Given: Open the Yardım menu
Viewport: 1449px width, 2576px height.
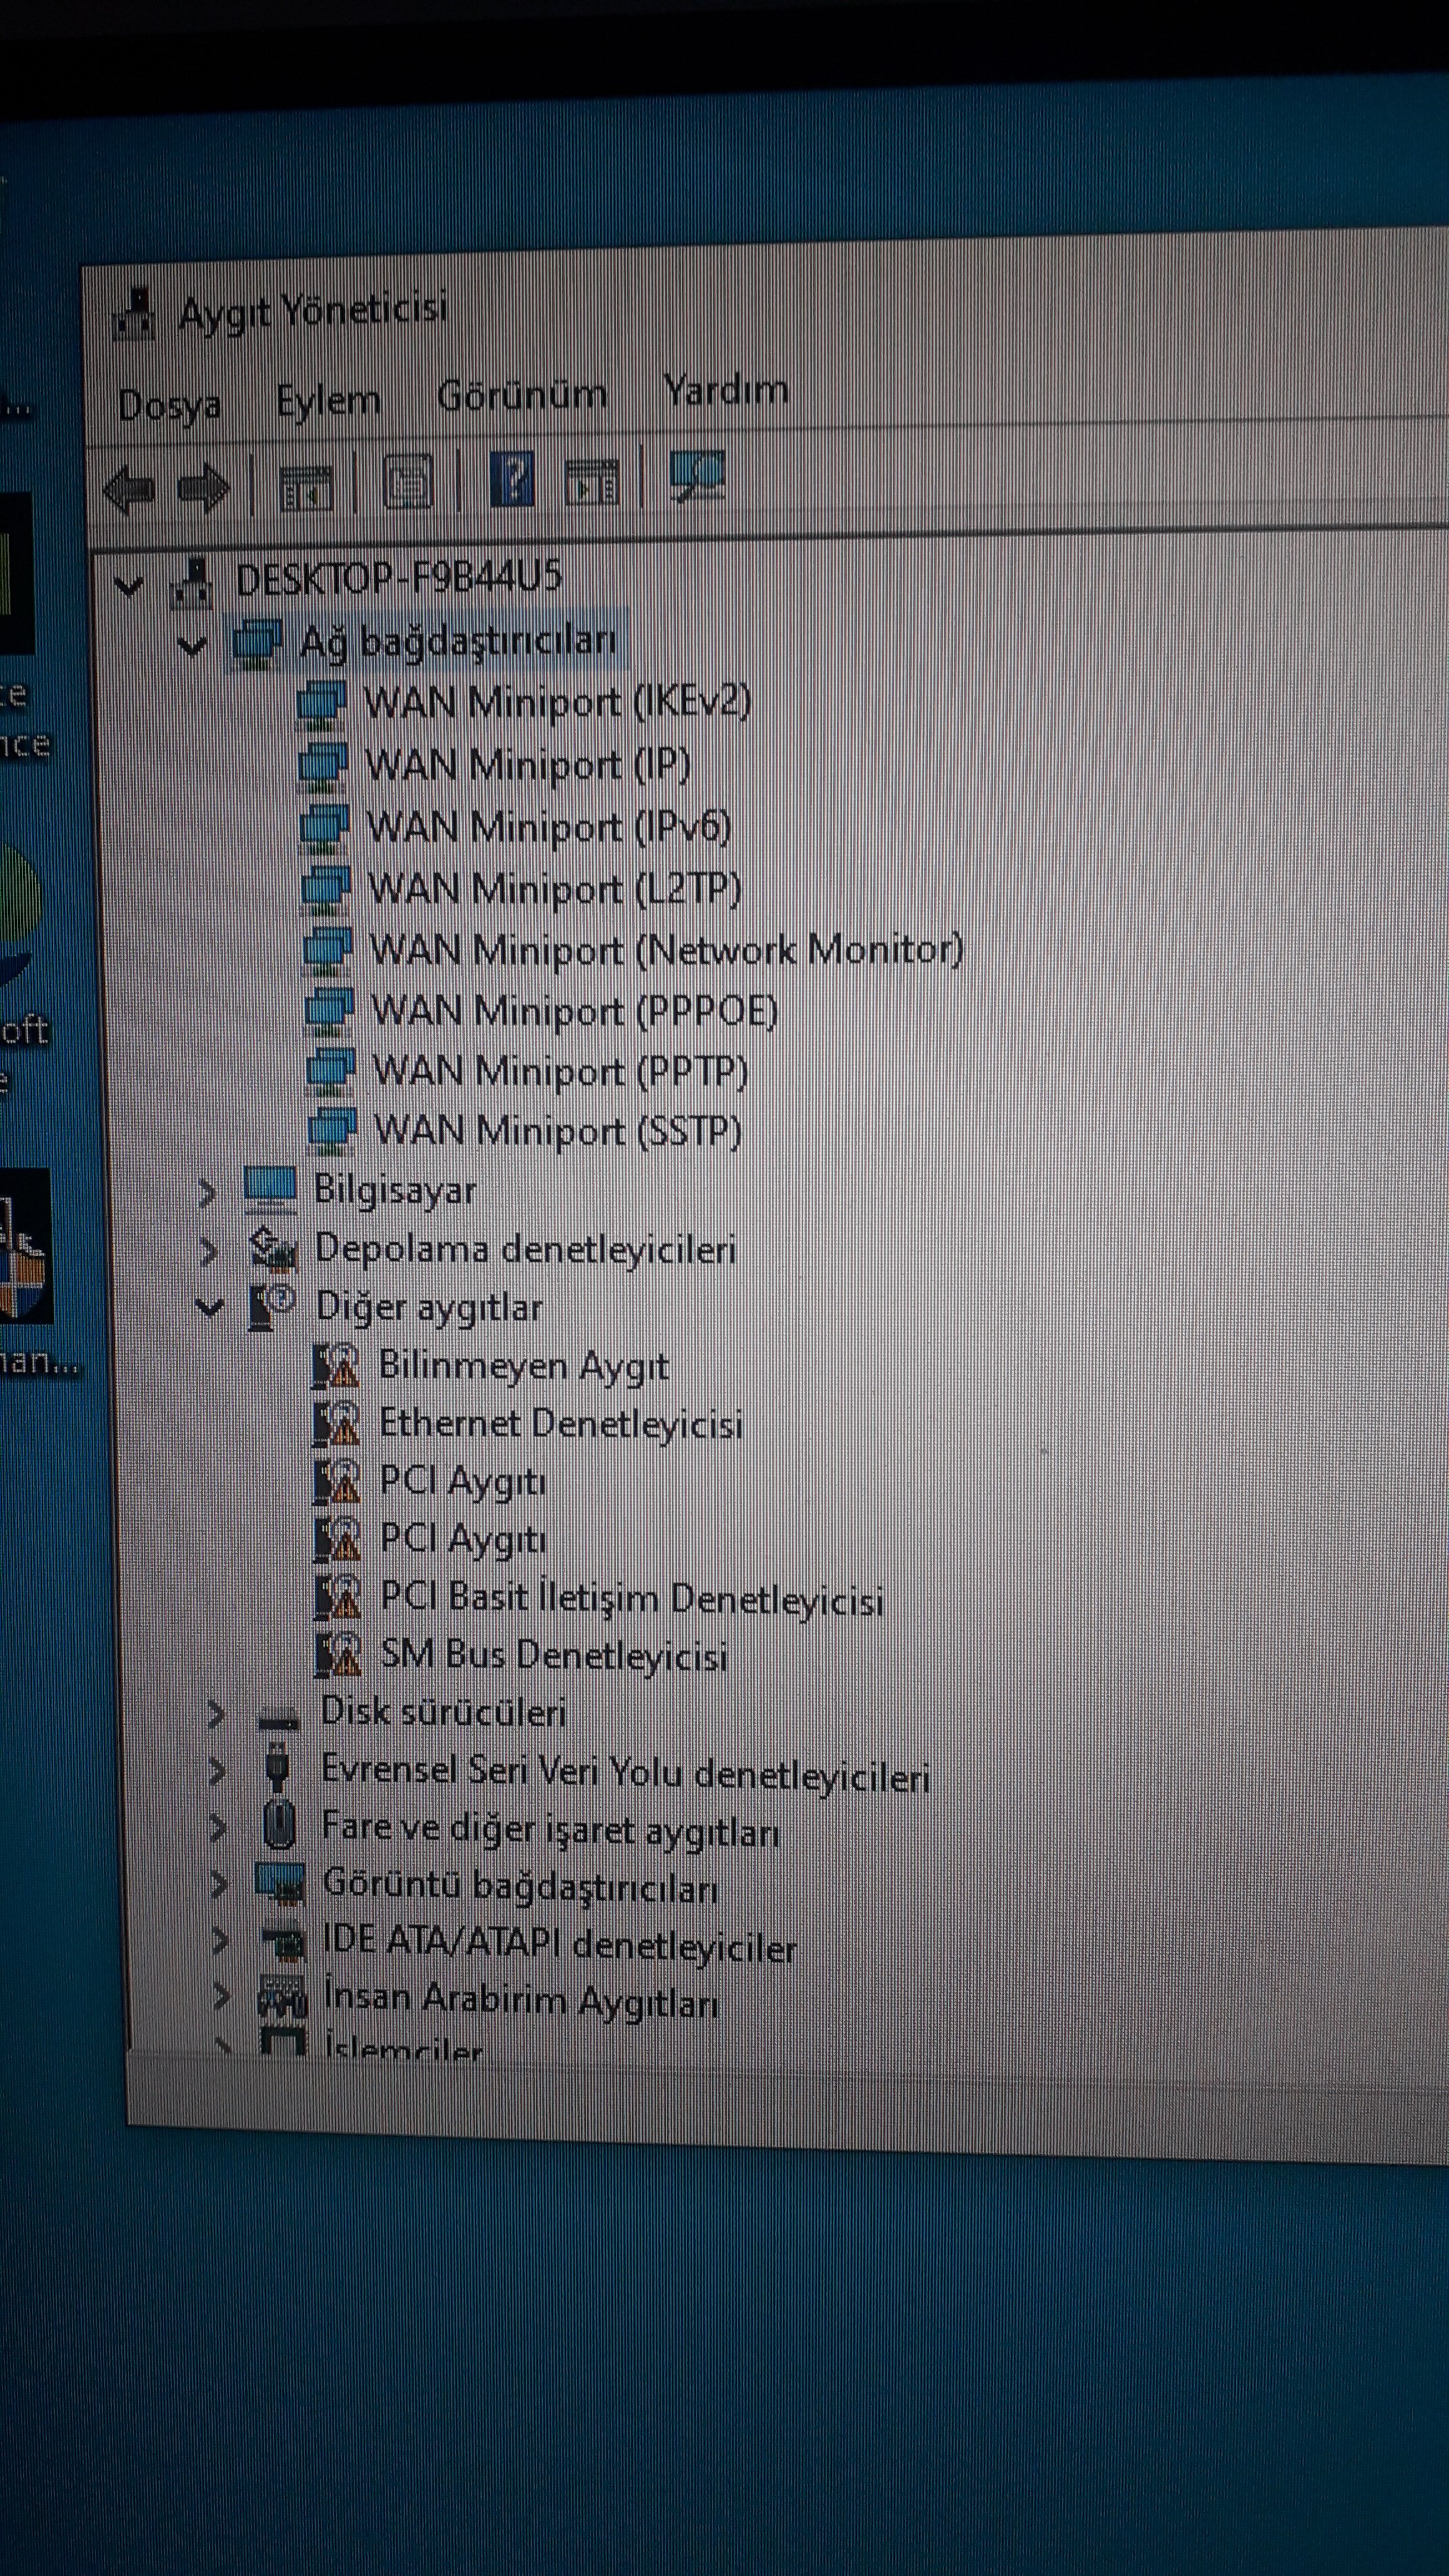Looking at the screenshot, I should pyautogui.click(x=726, y=389).
